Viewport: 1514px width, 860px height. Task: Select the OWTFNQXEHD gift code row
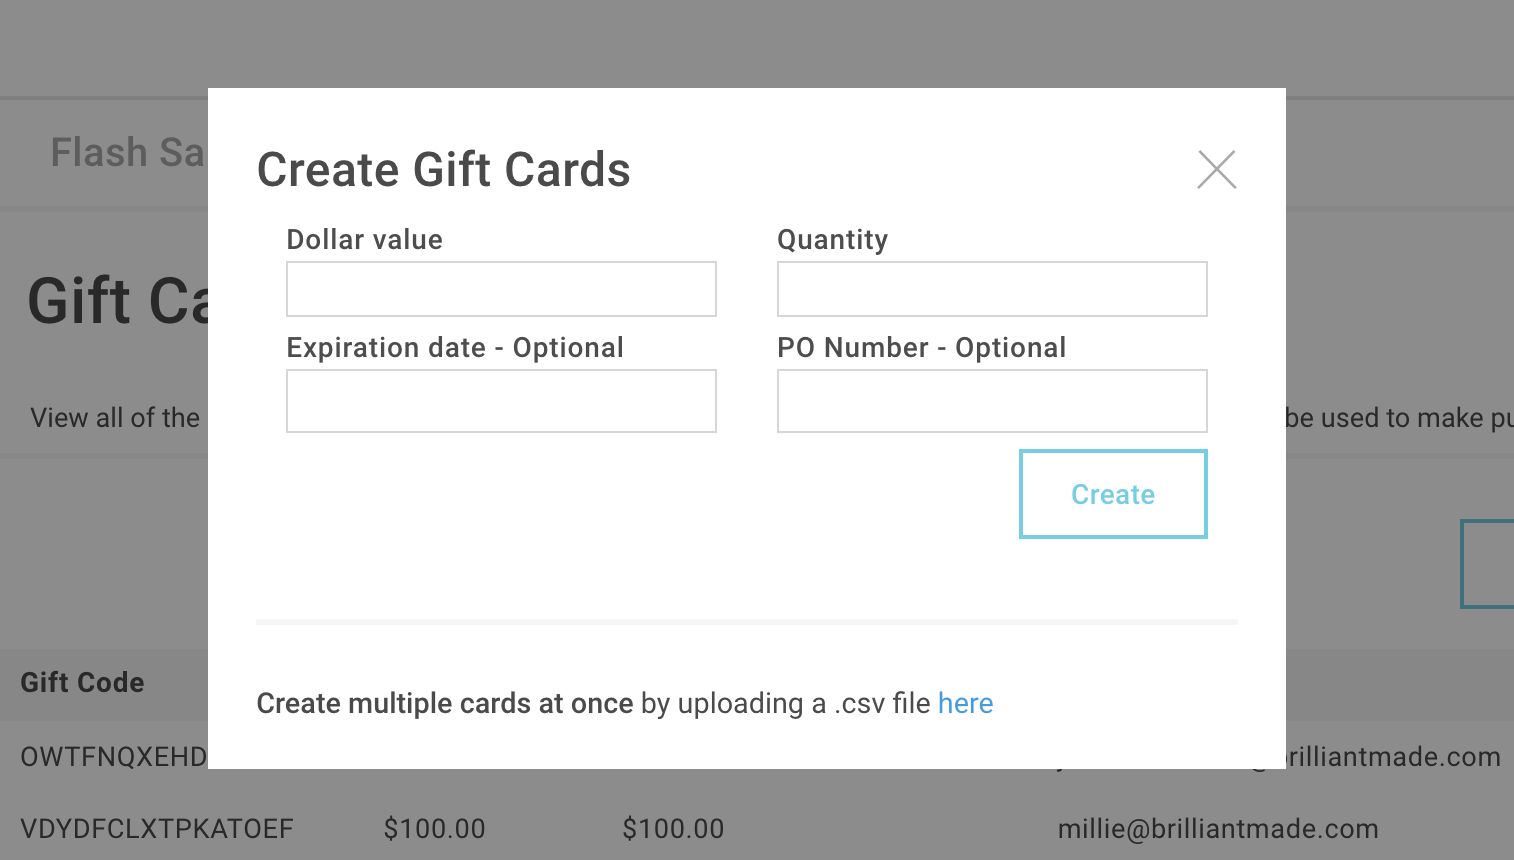coord(114,756)
